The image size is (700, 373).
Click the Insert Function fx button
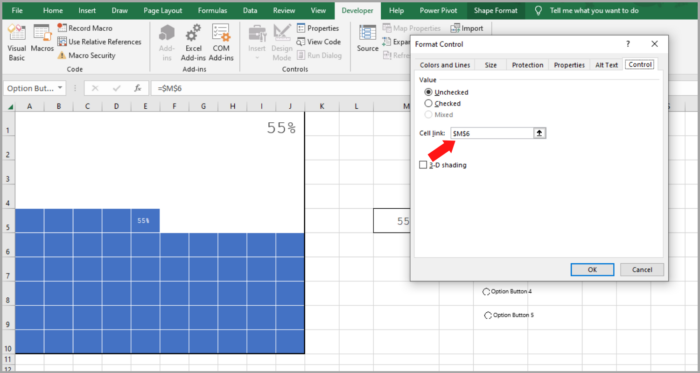tap(138, 88)
